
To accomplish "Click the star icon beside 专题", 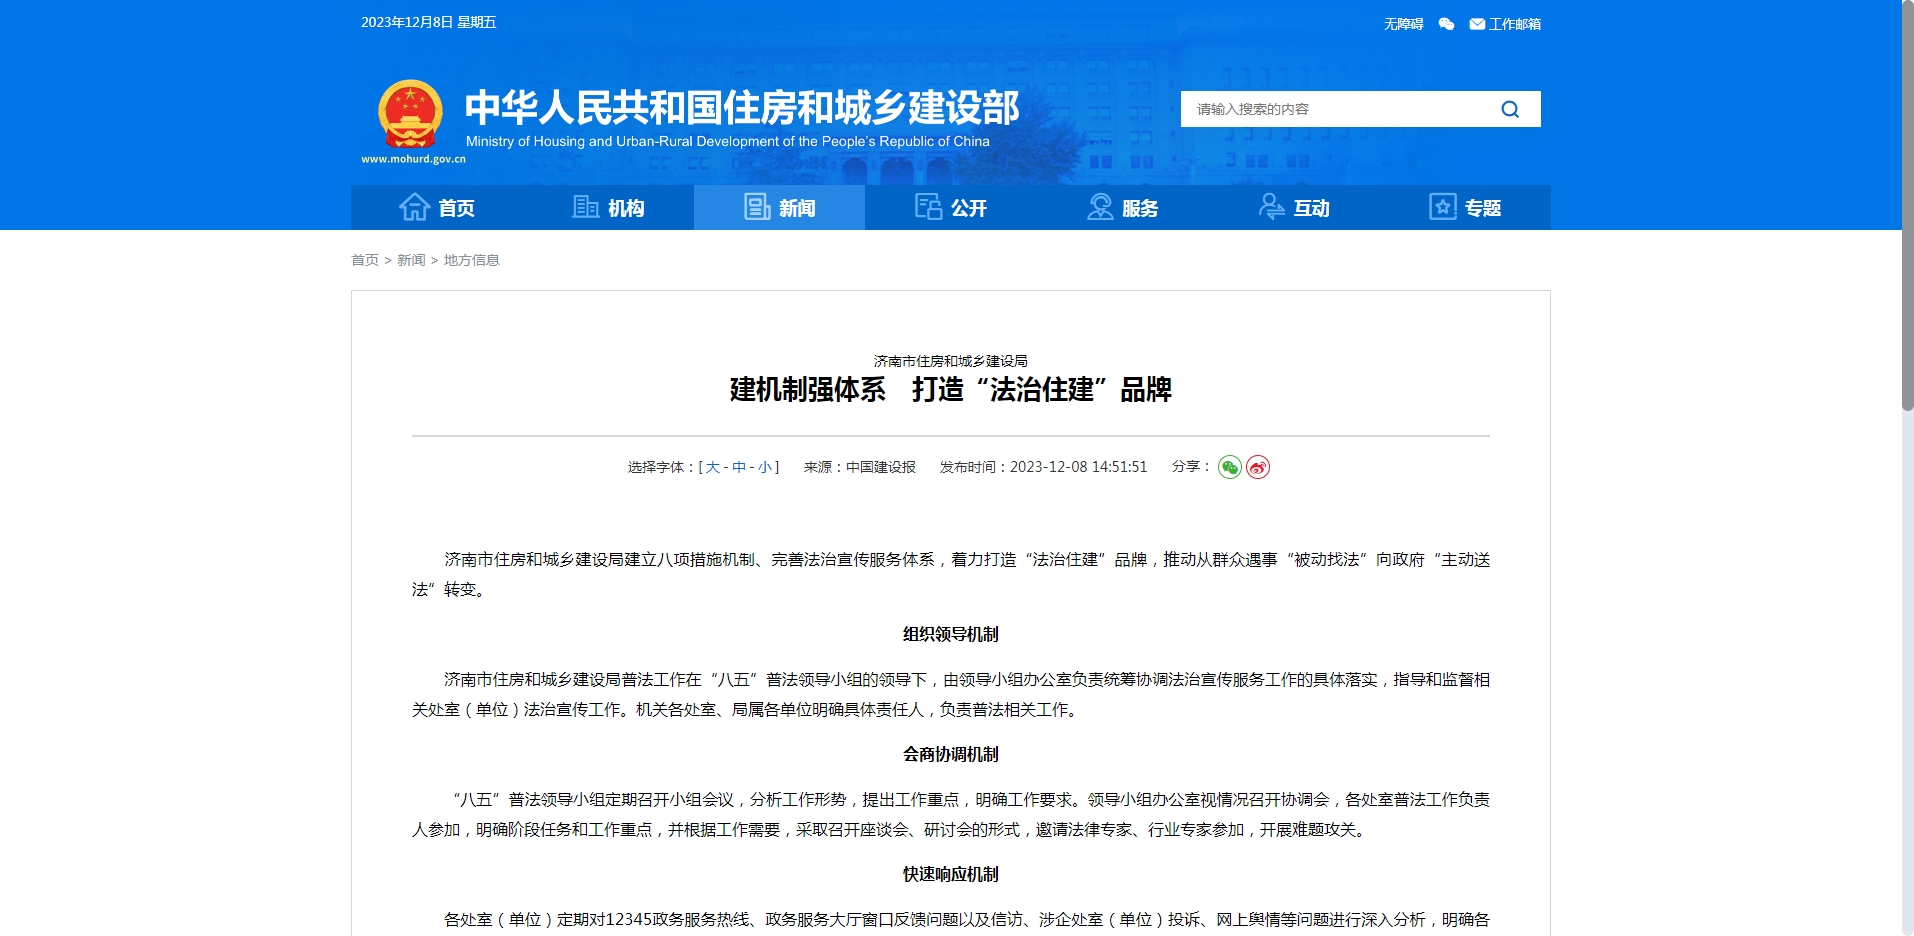I will pyautogui.click(x=1443, y=207).
